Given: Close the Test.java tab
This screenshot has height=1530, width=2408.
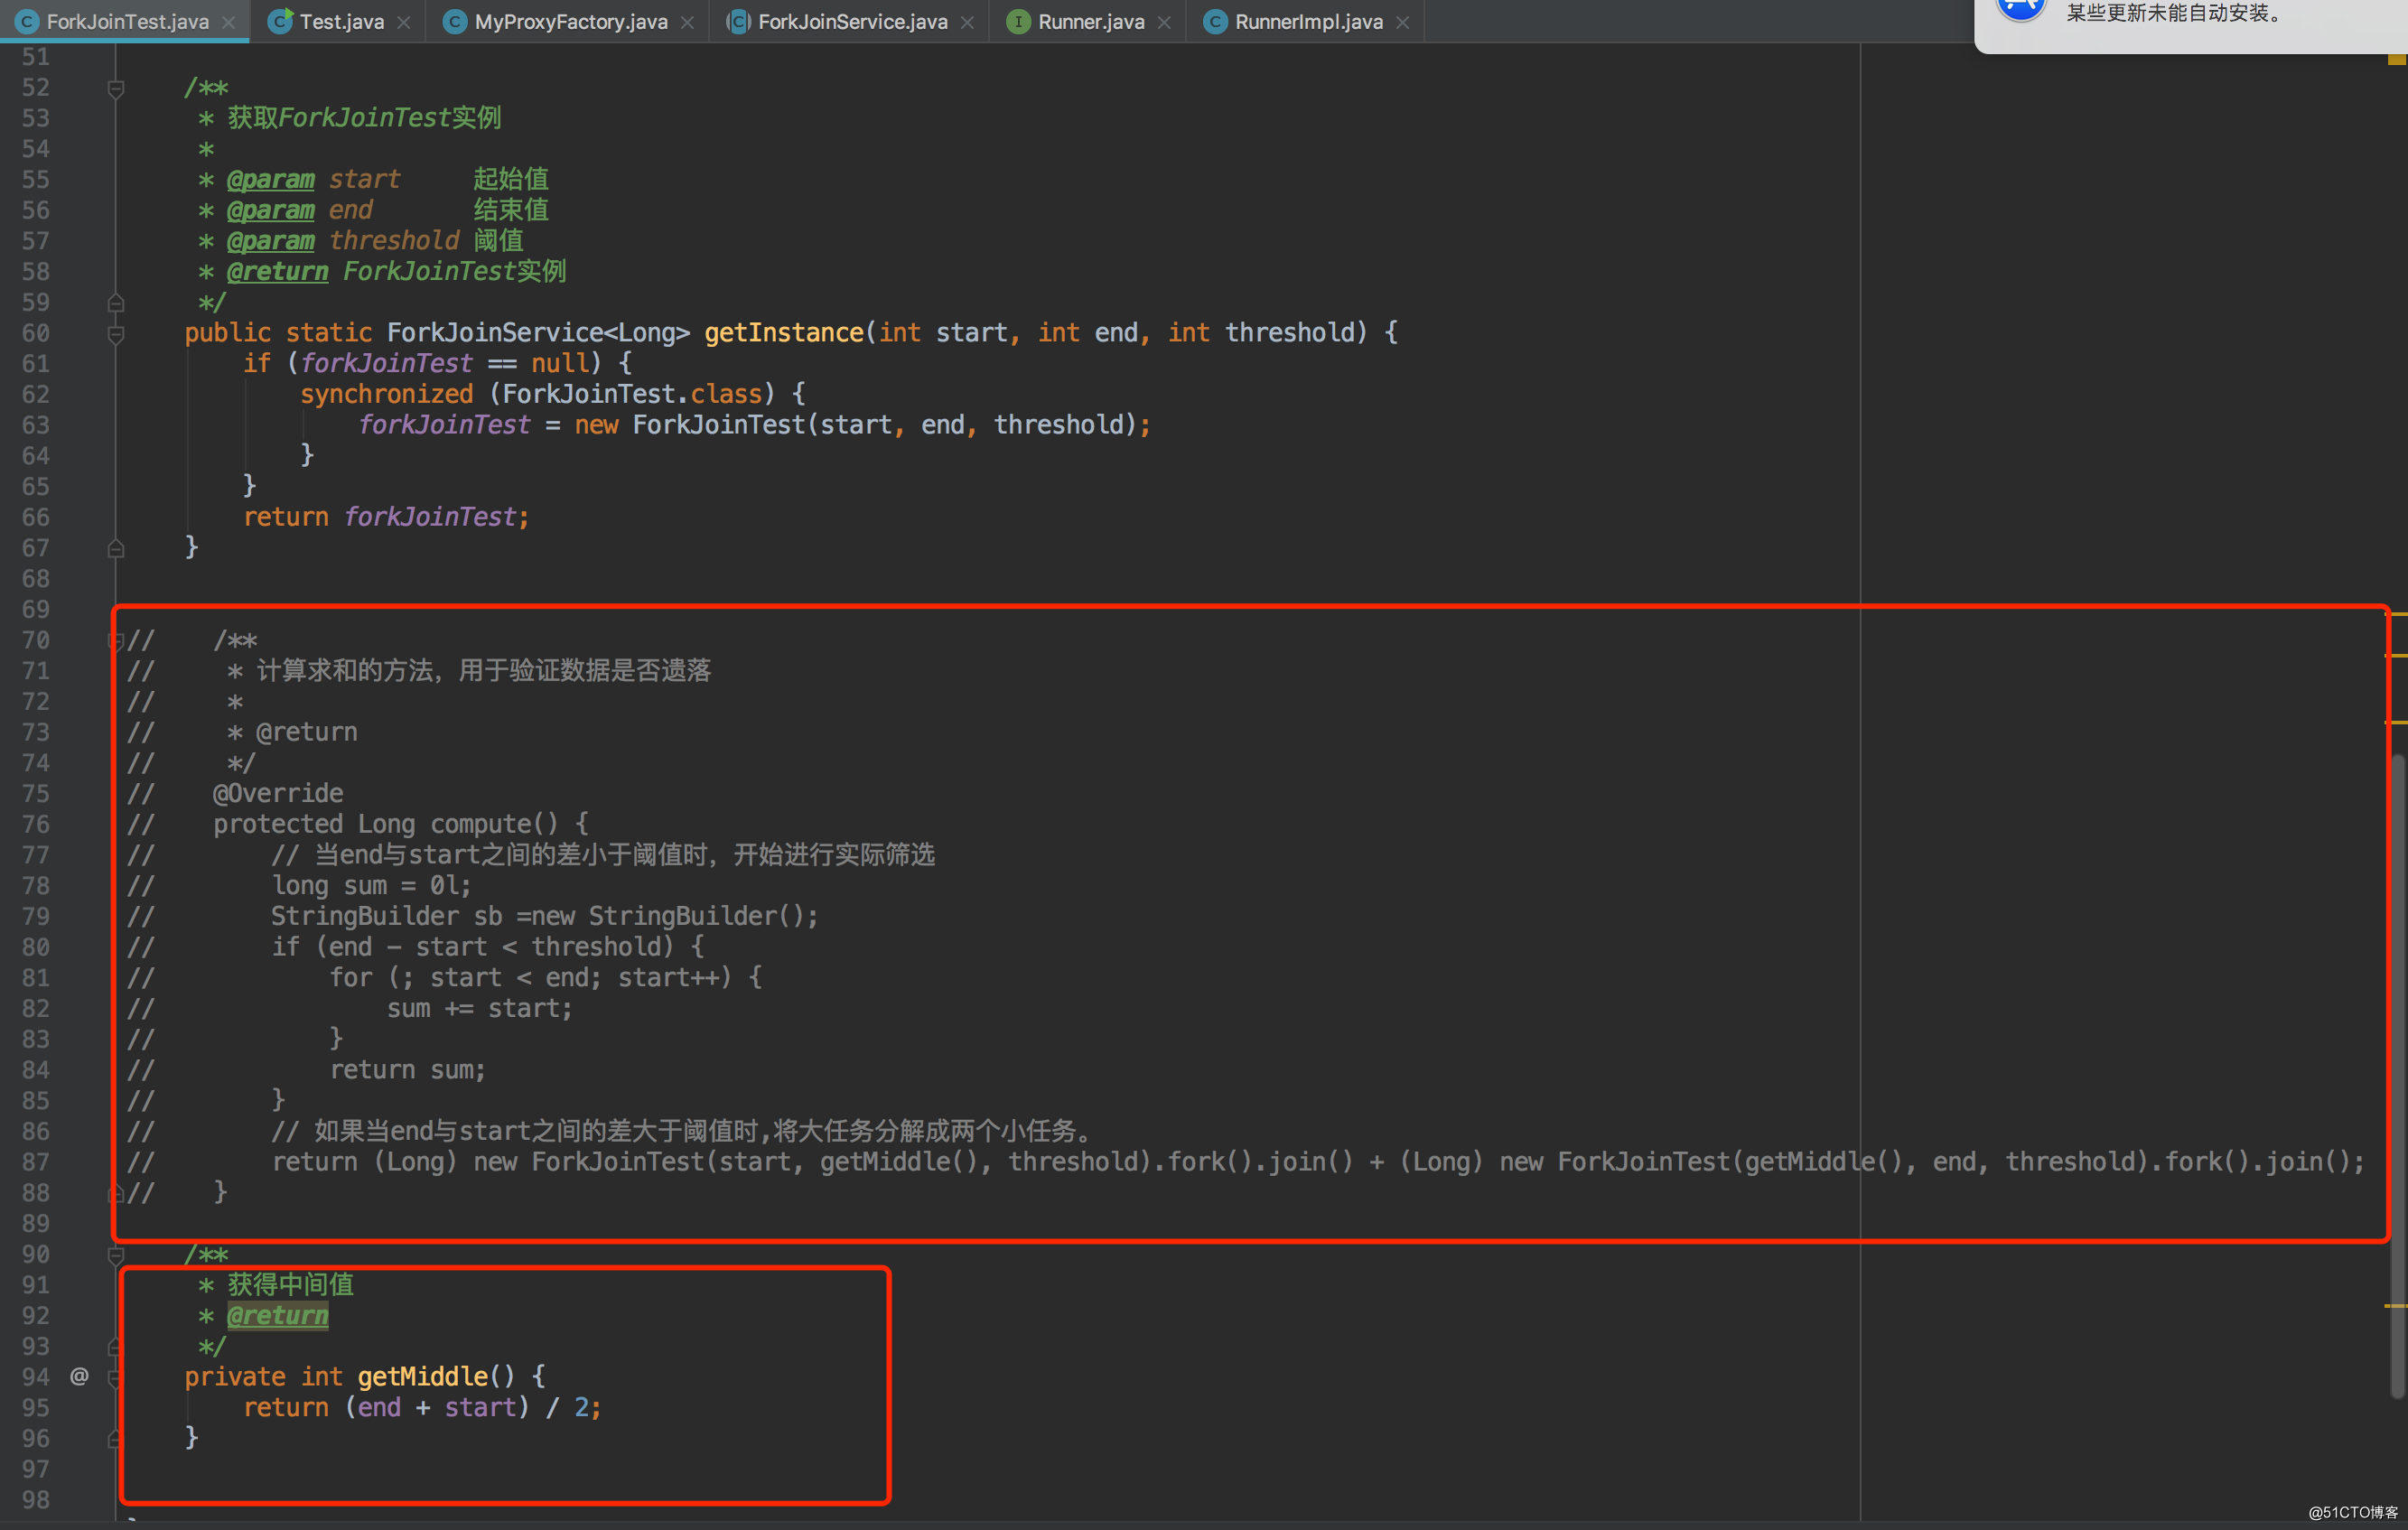Looking at the screenshot, I should tap(403, 22).
